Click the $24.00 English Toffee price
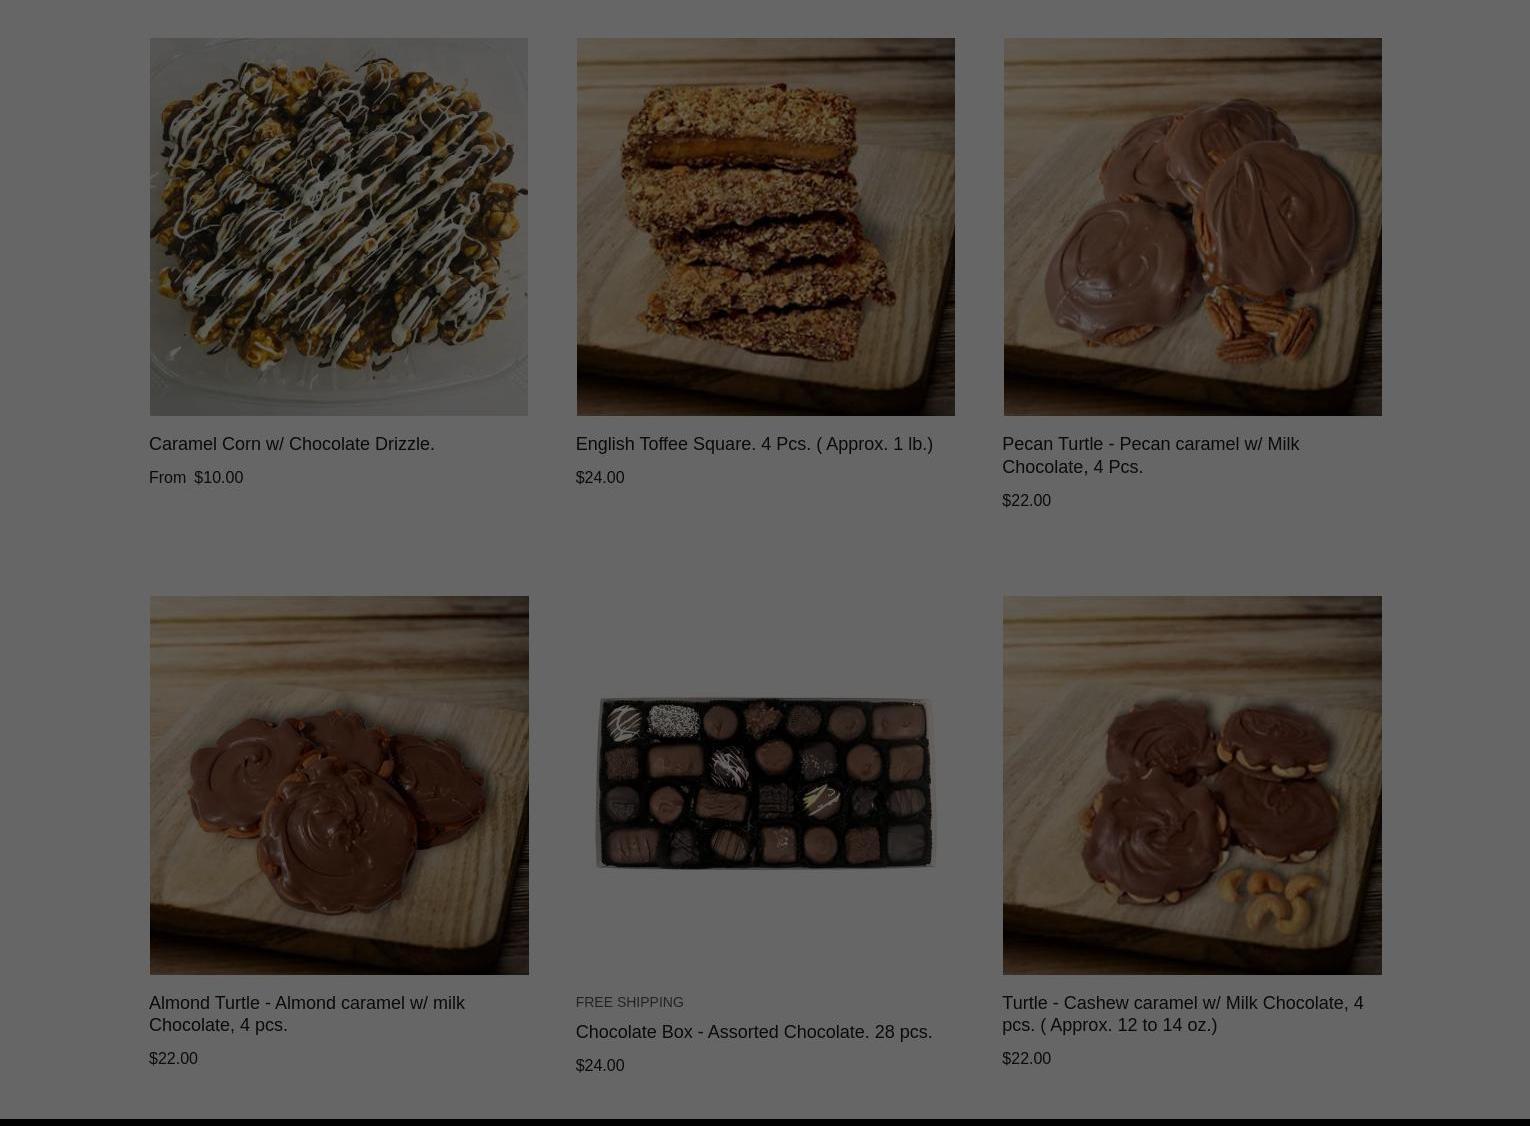This screenshot has height=1126, width=1530. pos(600,478)
